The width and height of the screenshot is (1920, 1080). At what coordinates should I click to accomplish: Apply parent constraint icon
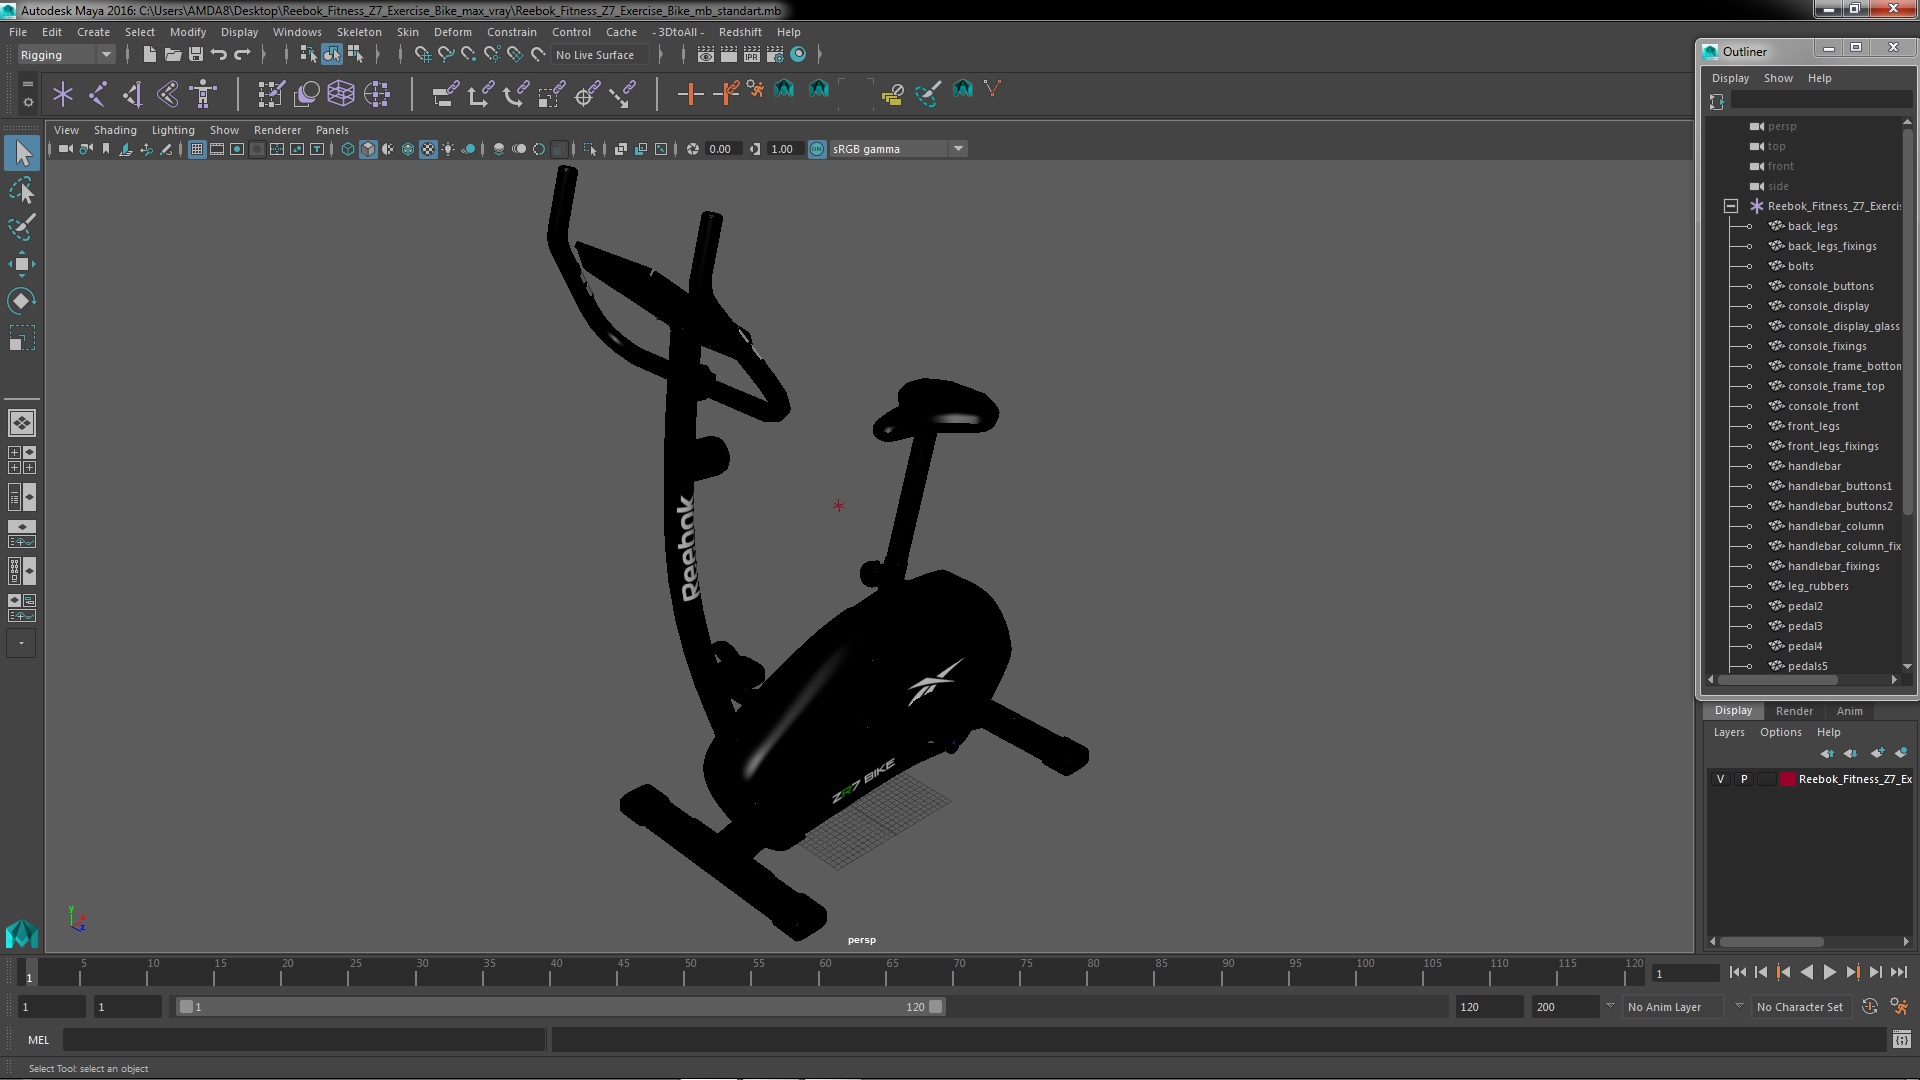point(445,94)
